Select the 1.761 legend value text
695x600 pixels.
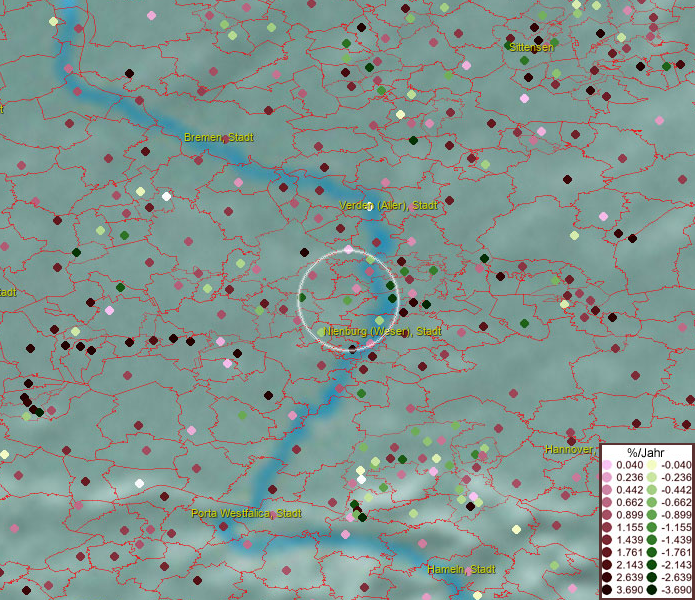(x=627, y=553)
